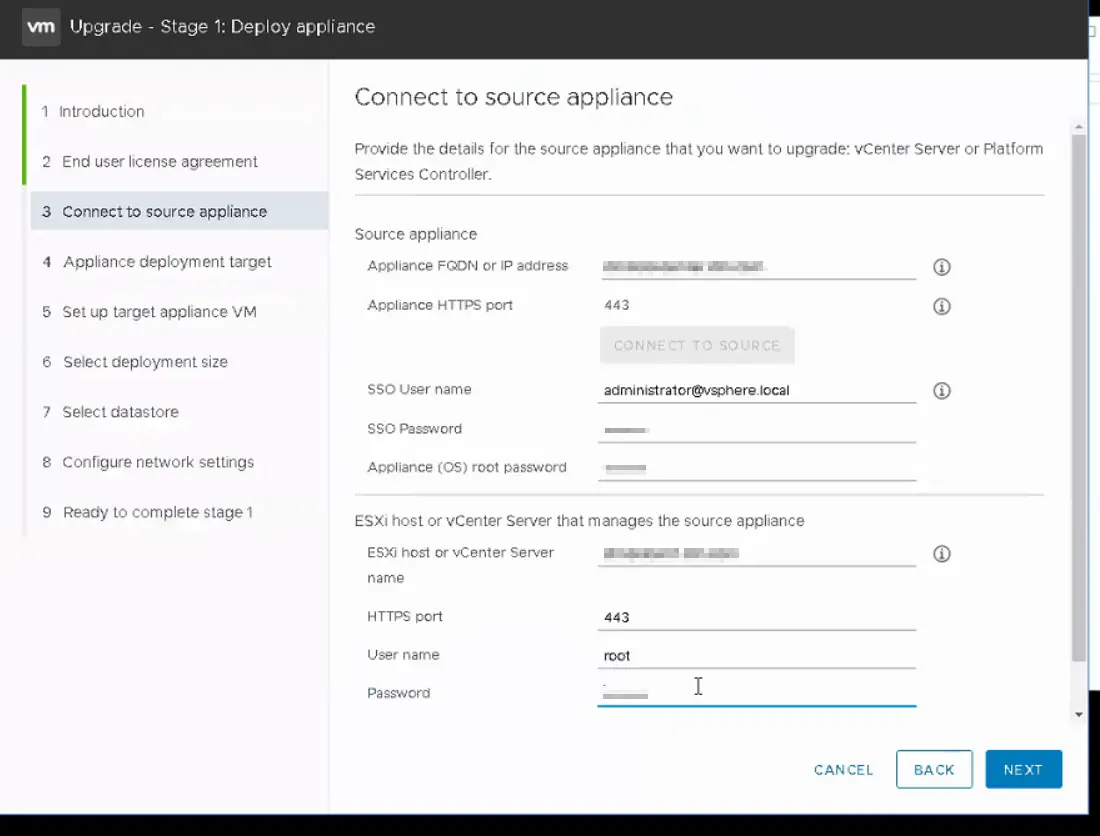Viewport: 1100px width, 836px height.
Task: Click the Appliance (OS) root password field
Action: tap(757, 468)
